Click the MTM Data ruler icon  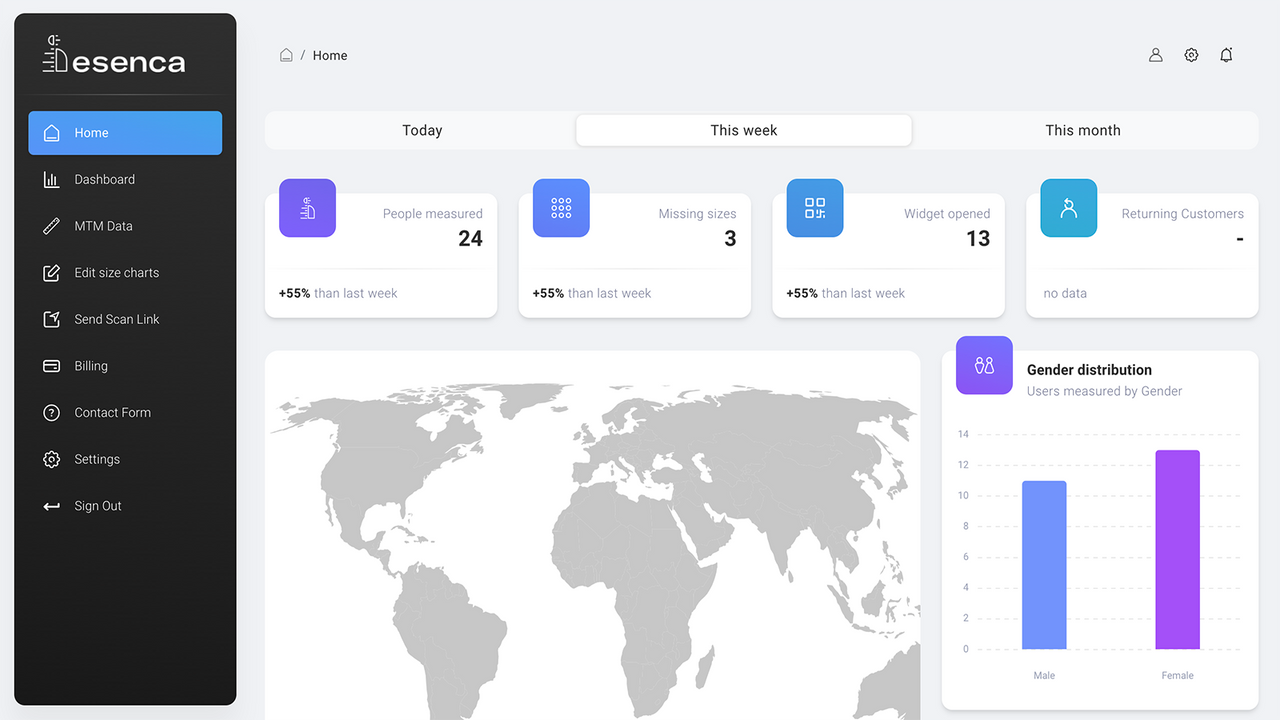[52, 226]
